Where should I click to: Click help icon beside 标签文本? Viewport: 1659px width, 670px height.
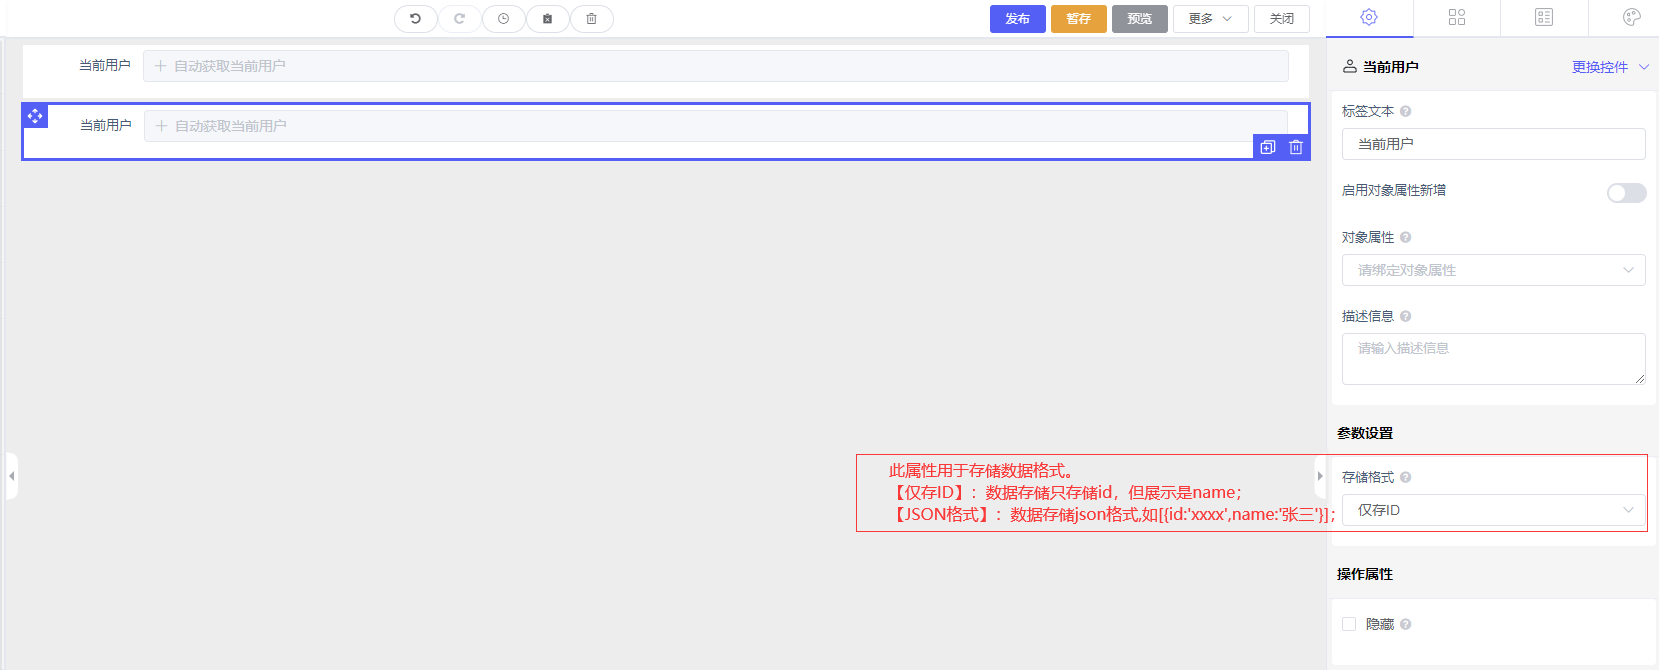[1405, 112]
